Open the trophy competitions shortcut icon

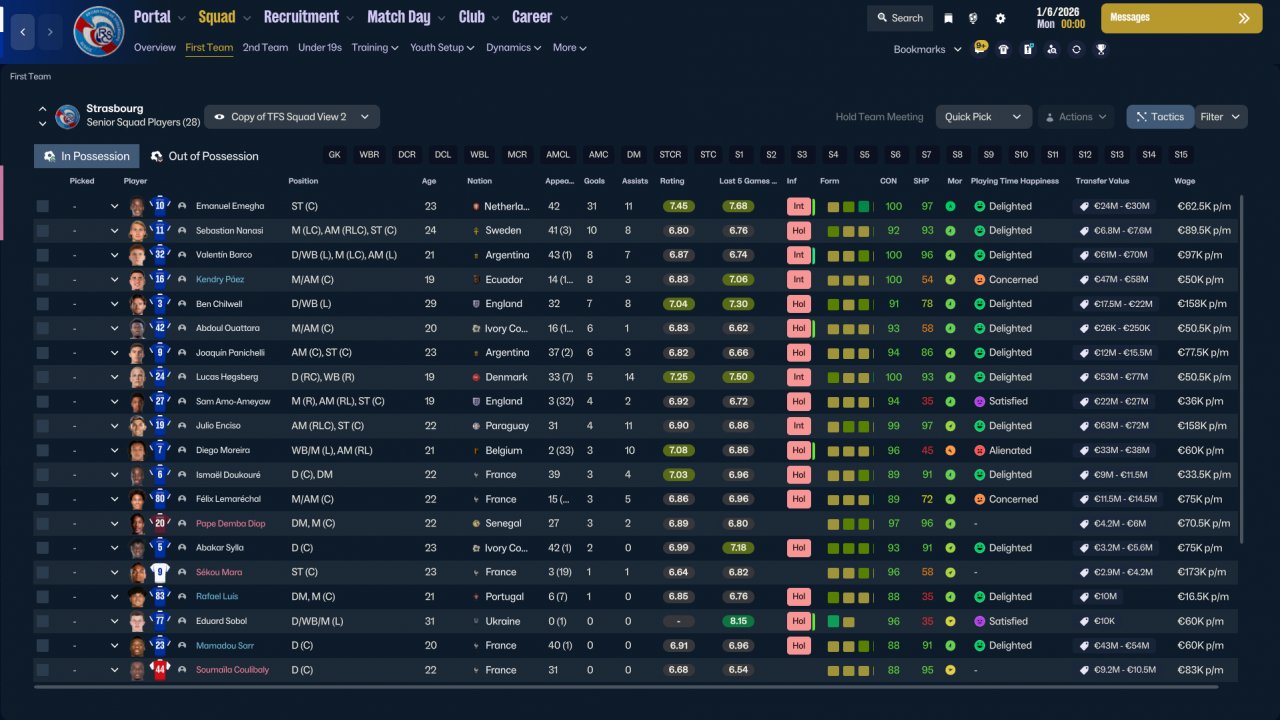[1100, 49]
